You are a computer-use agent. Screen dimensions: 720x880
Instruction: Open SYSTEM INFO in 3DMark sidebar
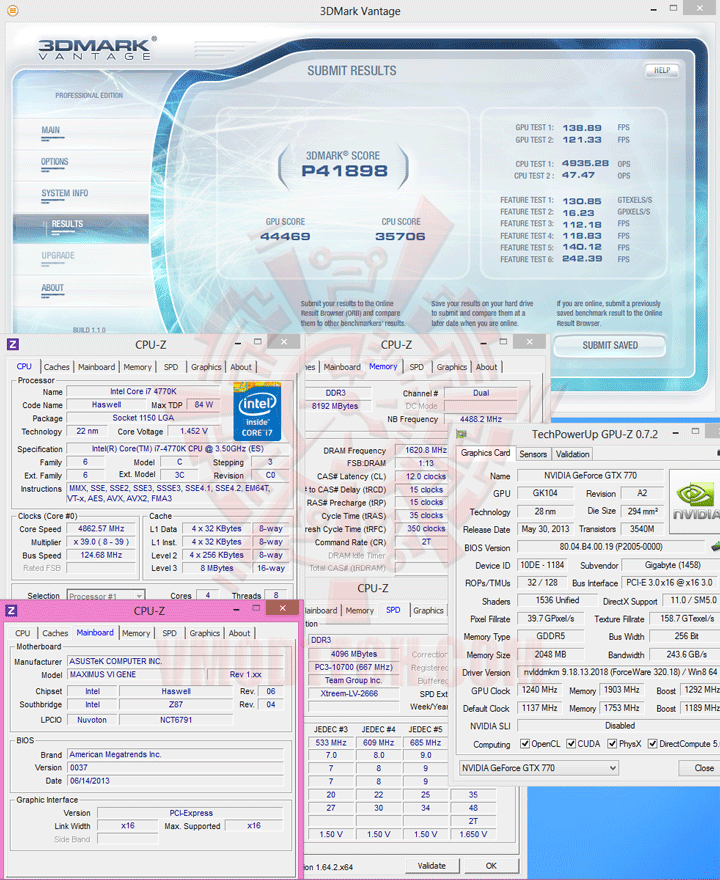tap(65, 193)
